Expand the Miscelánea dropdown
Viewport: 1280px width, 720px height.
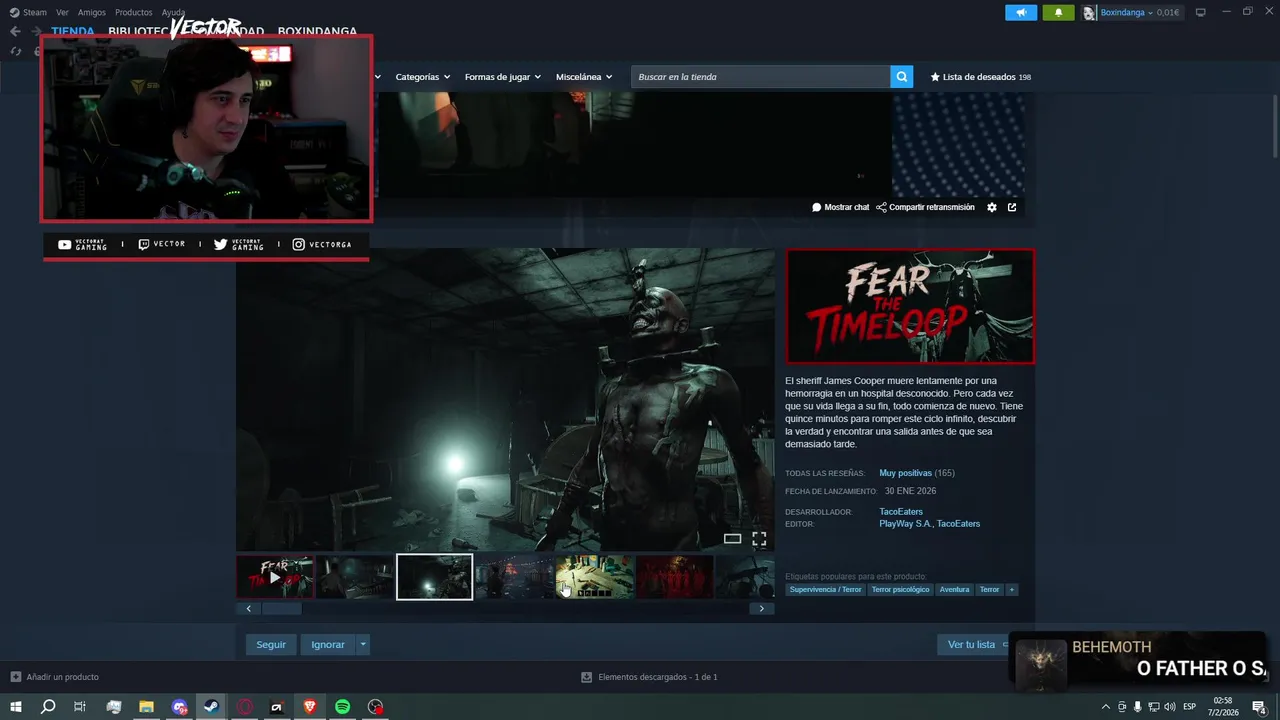click(x=584, y=77)
